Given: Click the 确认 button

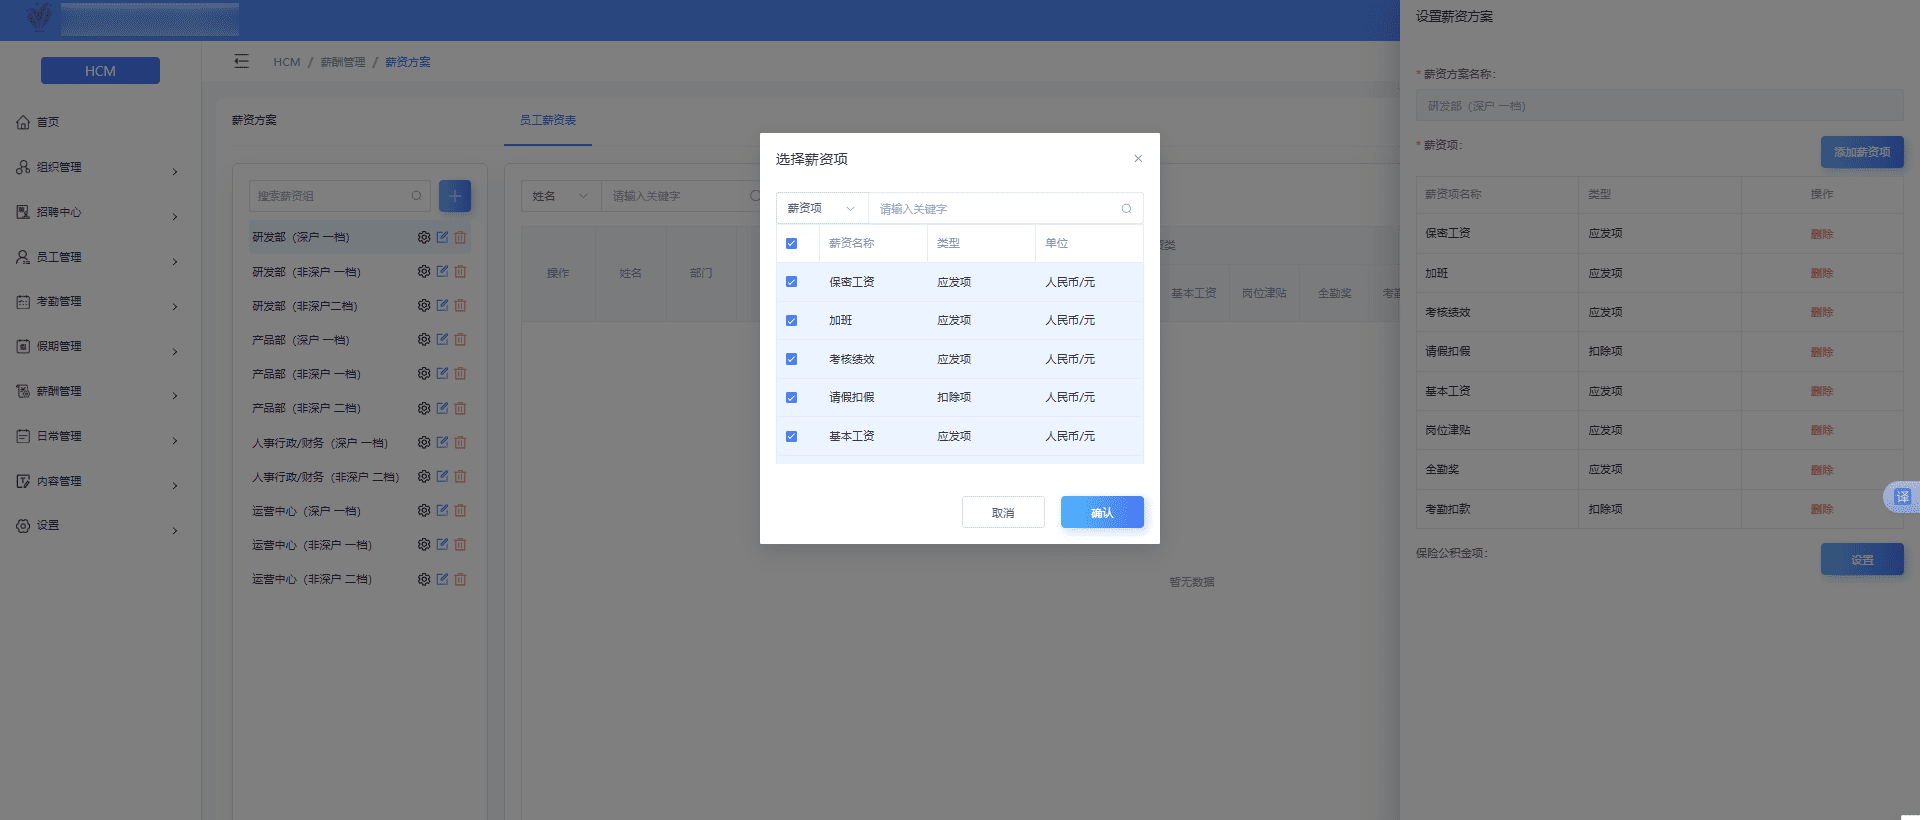Looking at the screenshot, I should tap(1101, 513).
